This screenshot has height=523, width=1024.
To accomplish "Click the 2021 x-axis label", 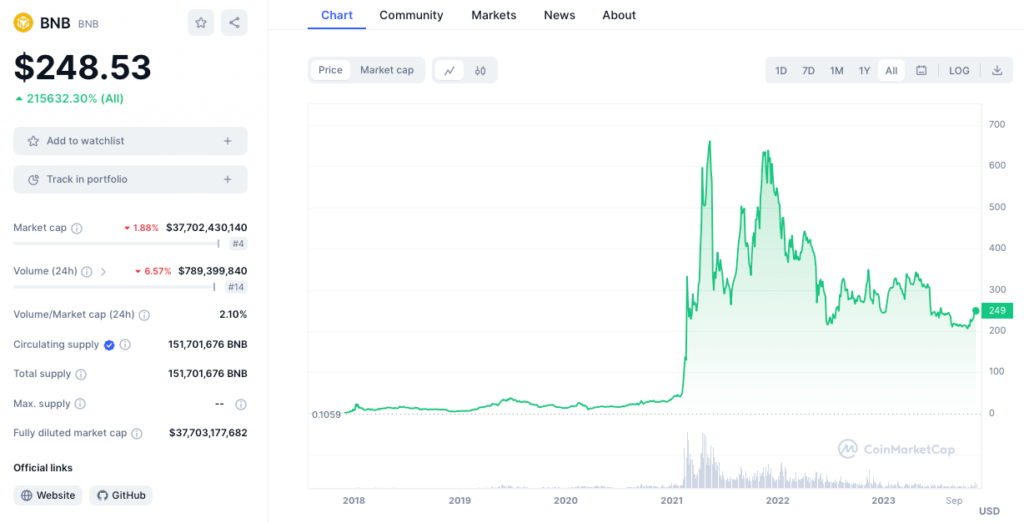I will coord(672,501).
